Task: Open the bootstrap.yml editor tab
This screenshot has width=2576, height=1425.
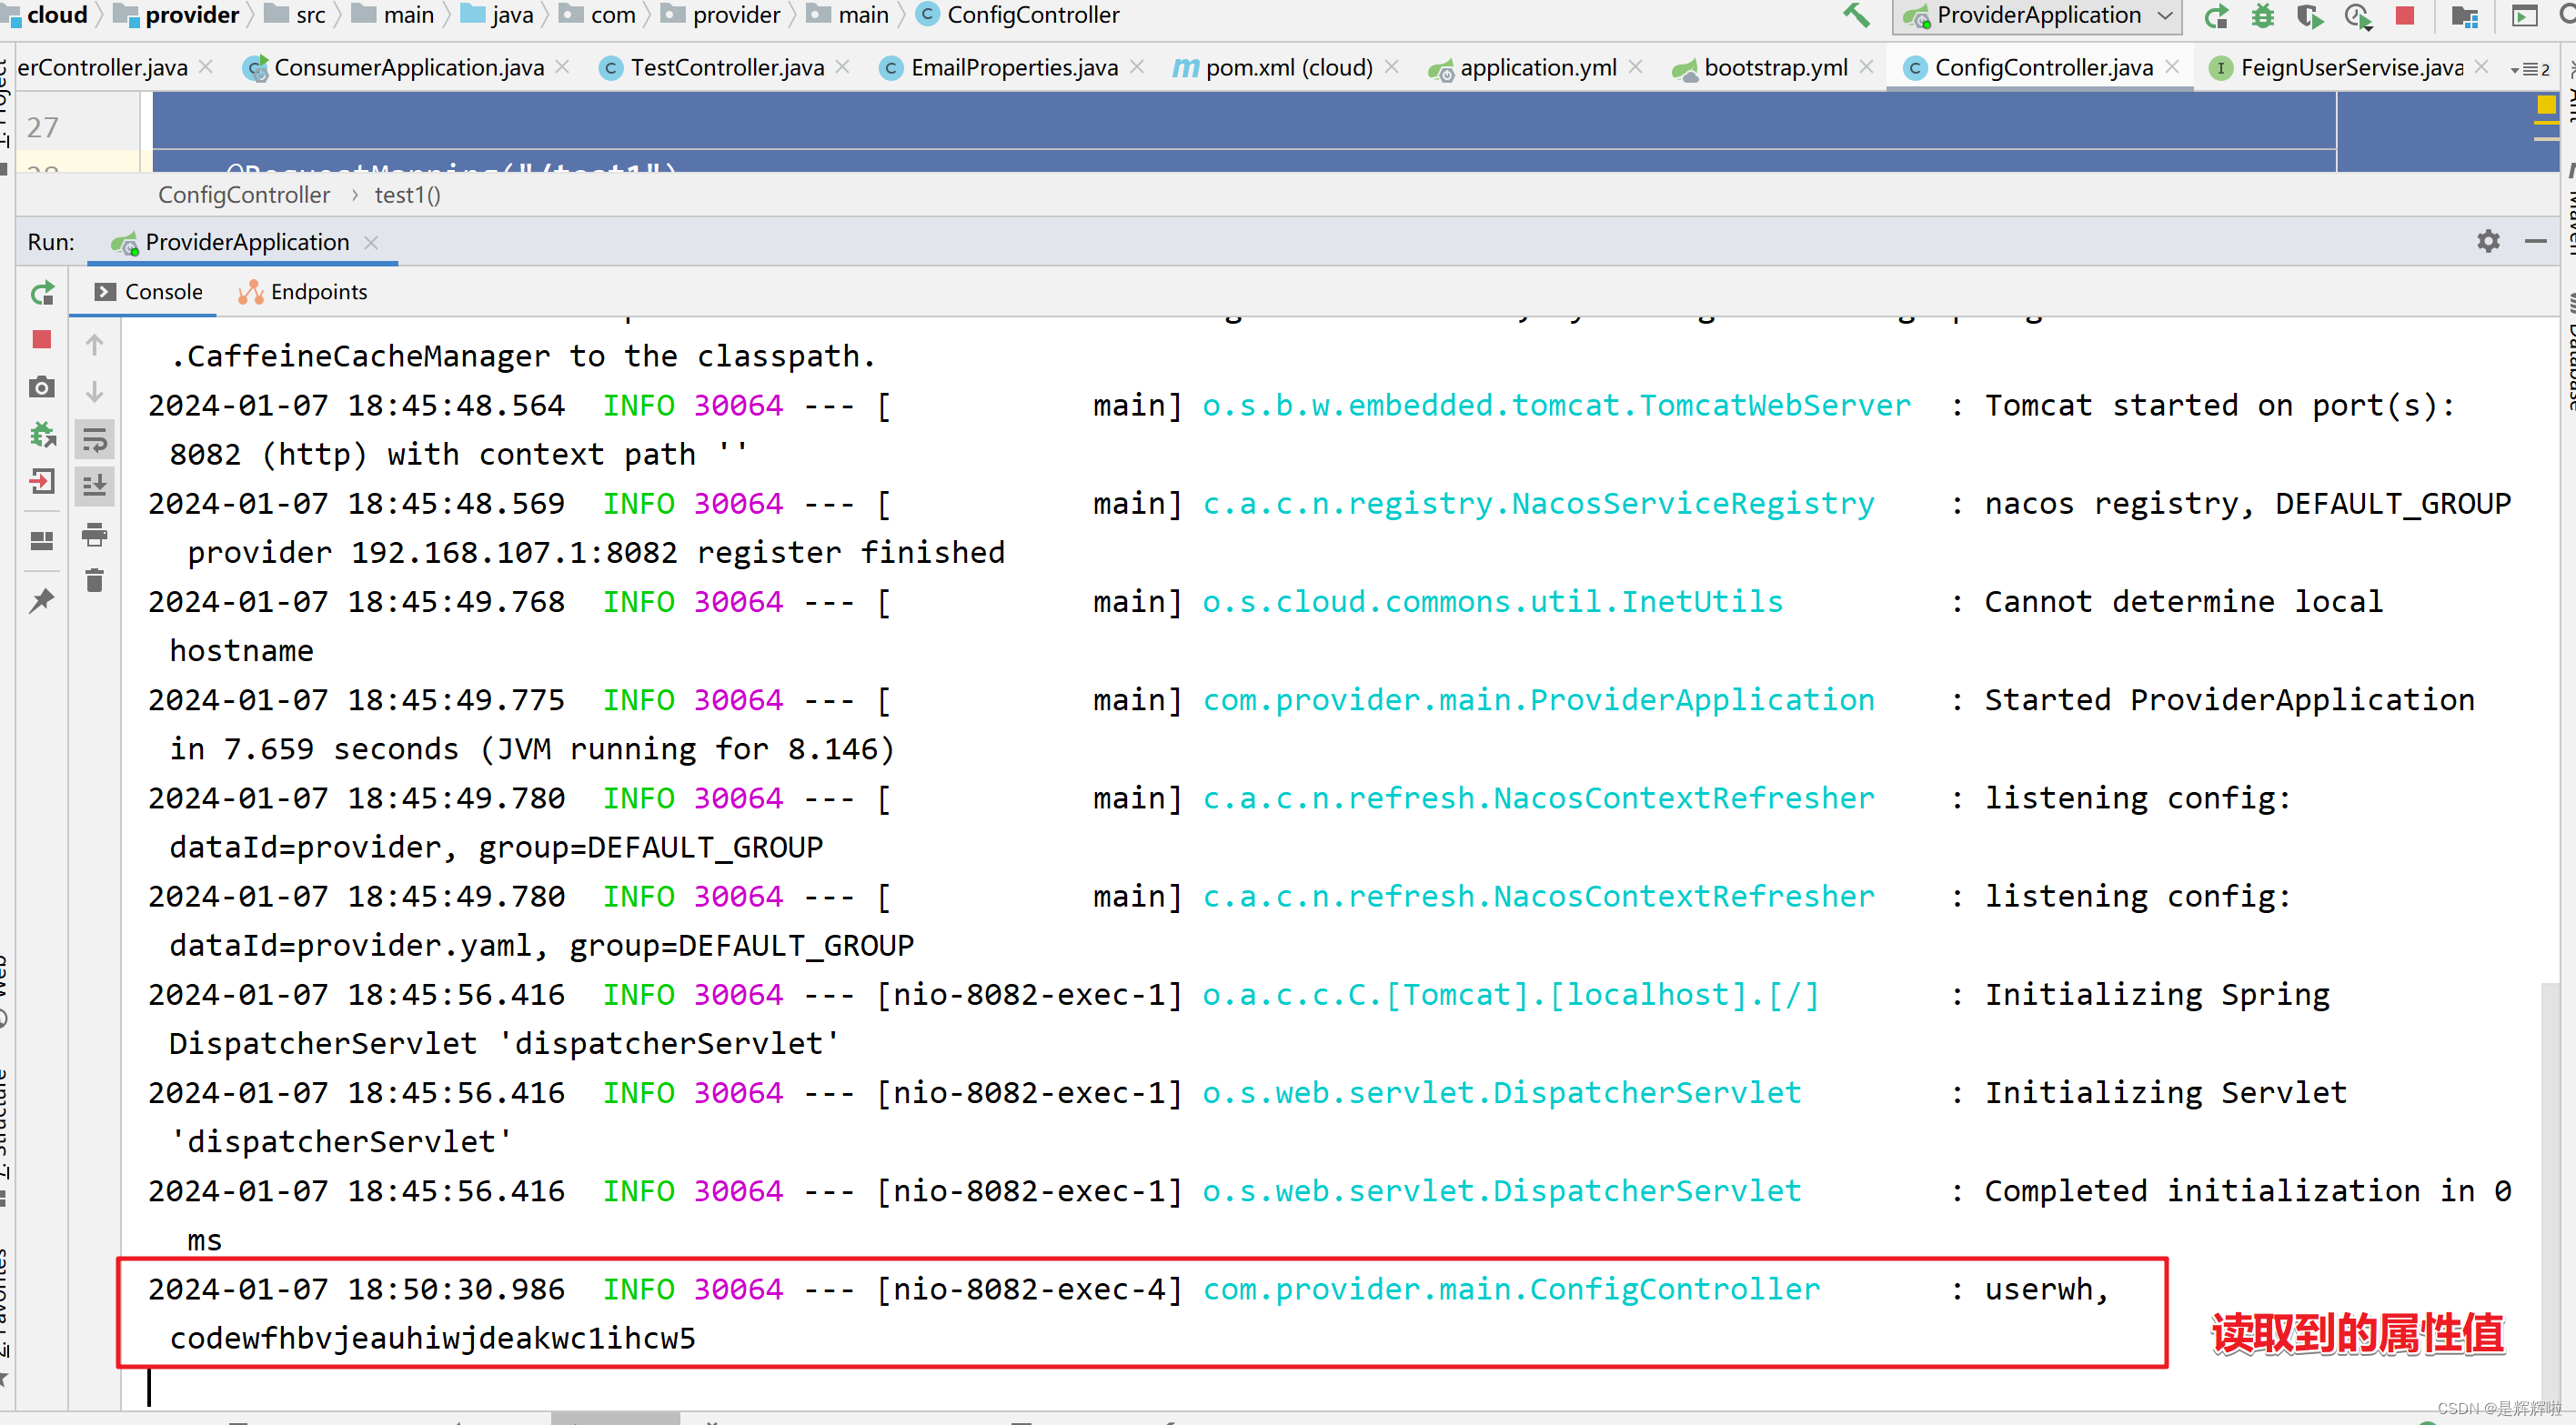Action: [x=1774, y=68]
